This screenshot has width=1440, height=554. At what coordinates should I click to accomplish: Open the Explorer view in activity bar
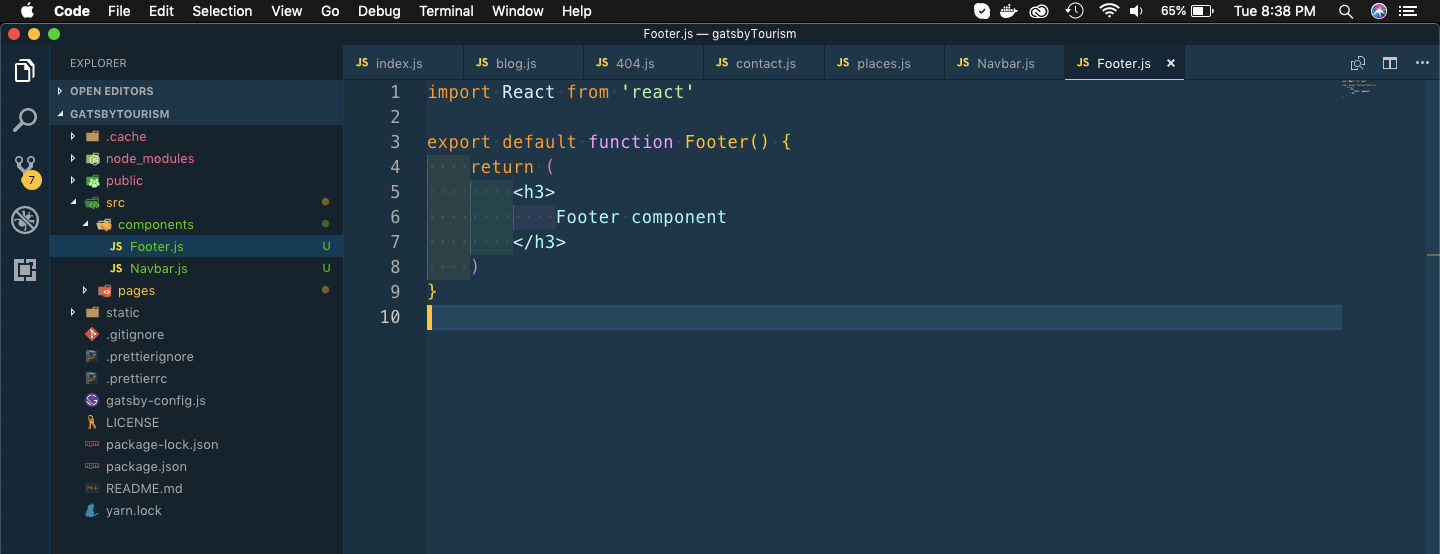click(x=25, y=71)
